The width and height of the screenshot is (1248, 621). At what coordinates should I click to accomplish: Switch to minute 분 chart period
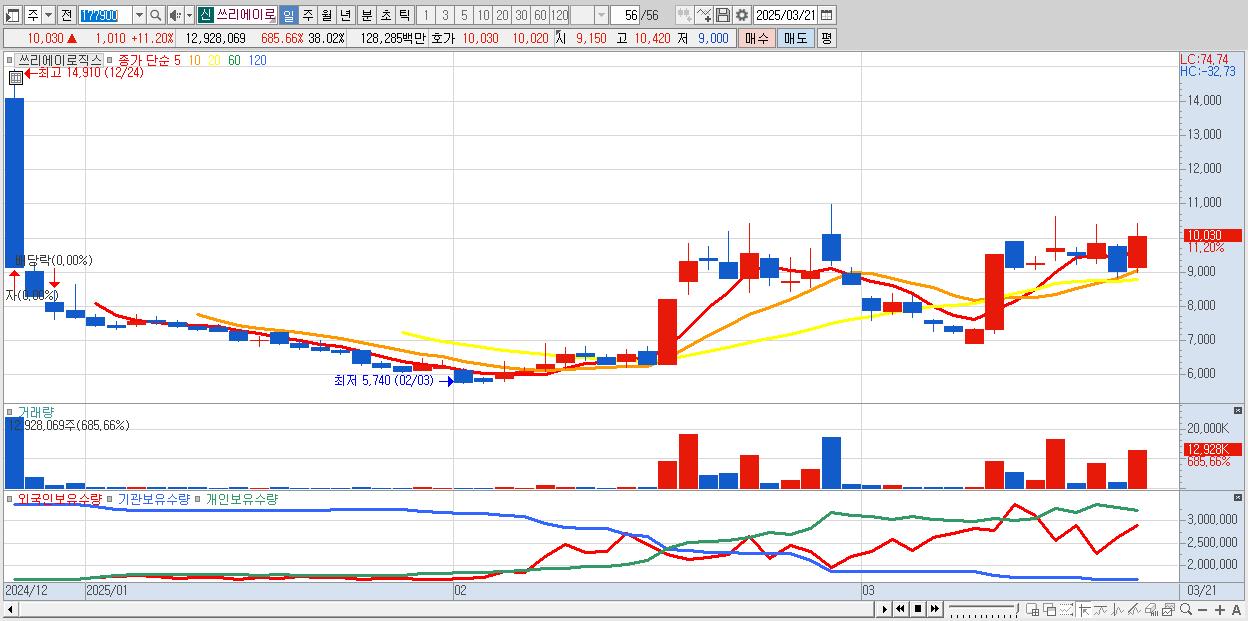coord(367,15)
